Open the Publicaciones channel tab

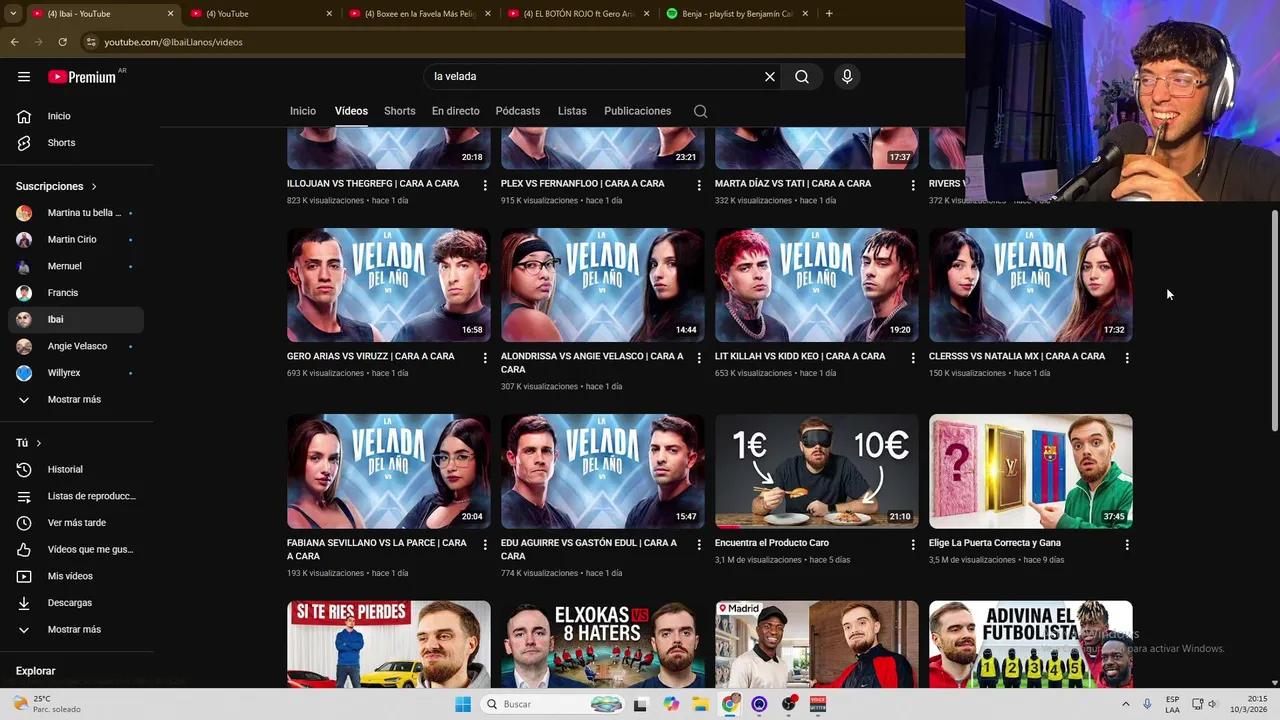click(638, 111)
